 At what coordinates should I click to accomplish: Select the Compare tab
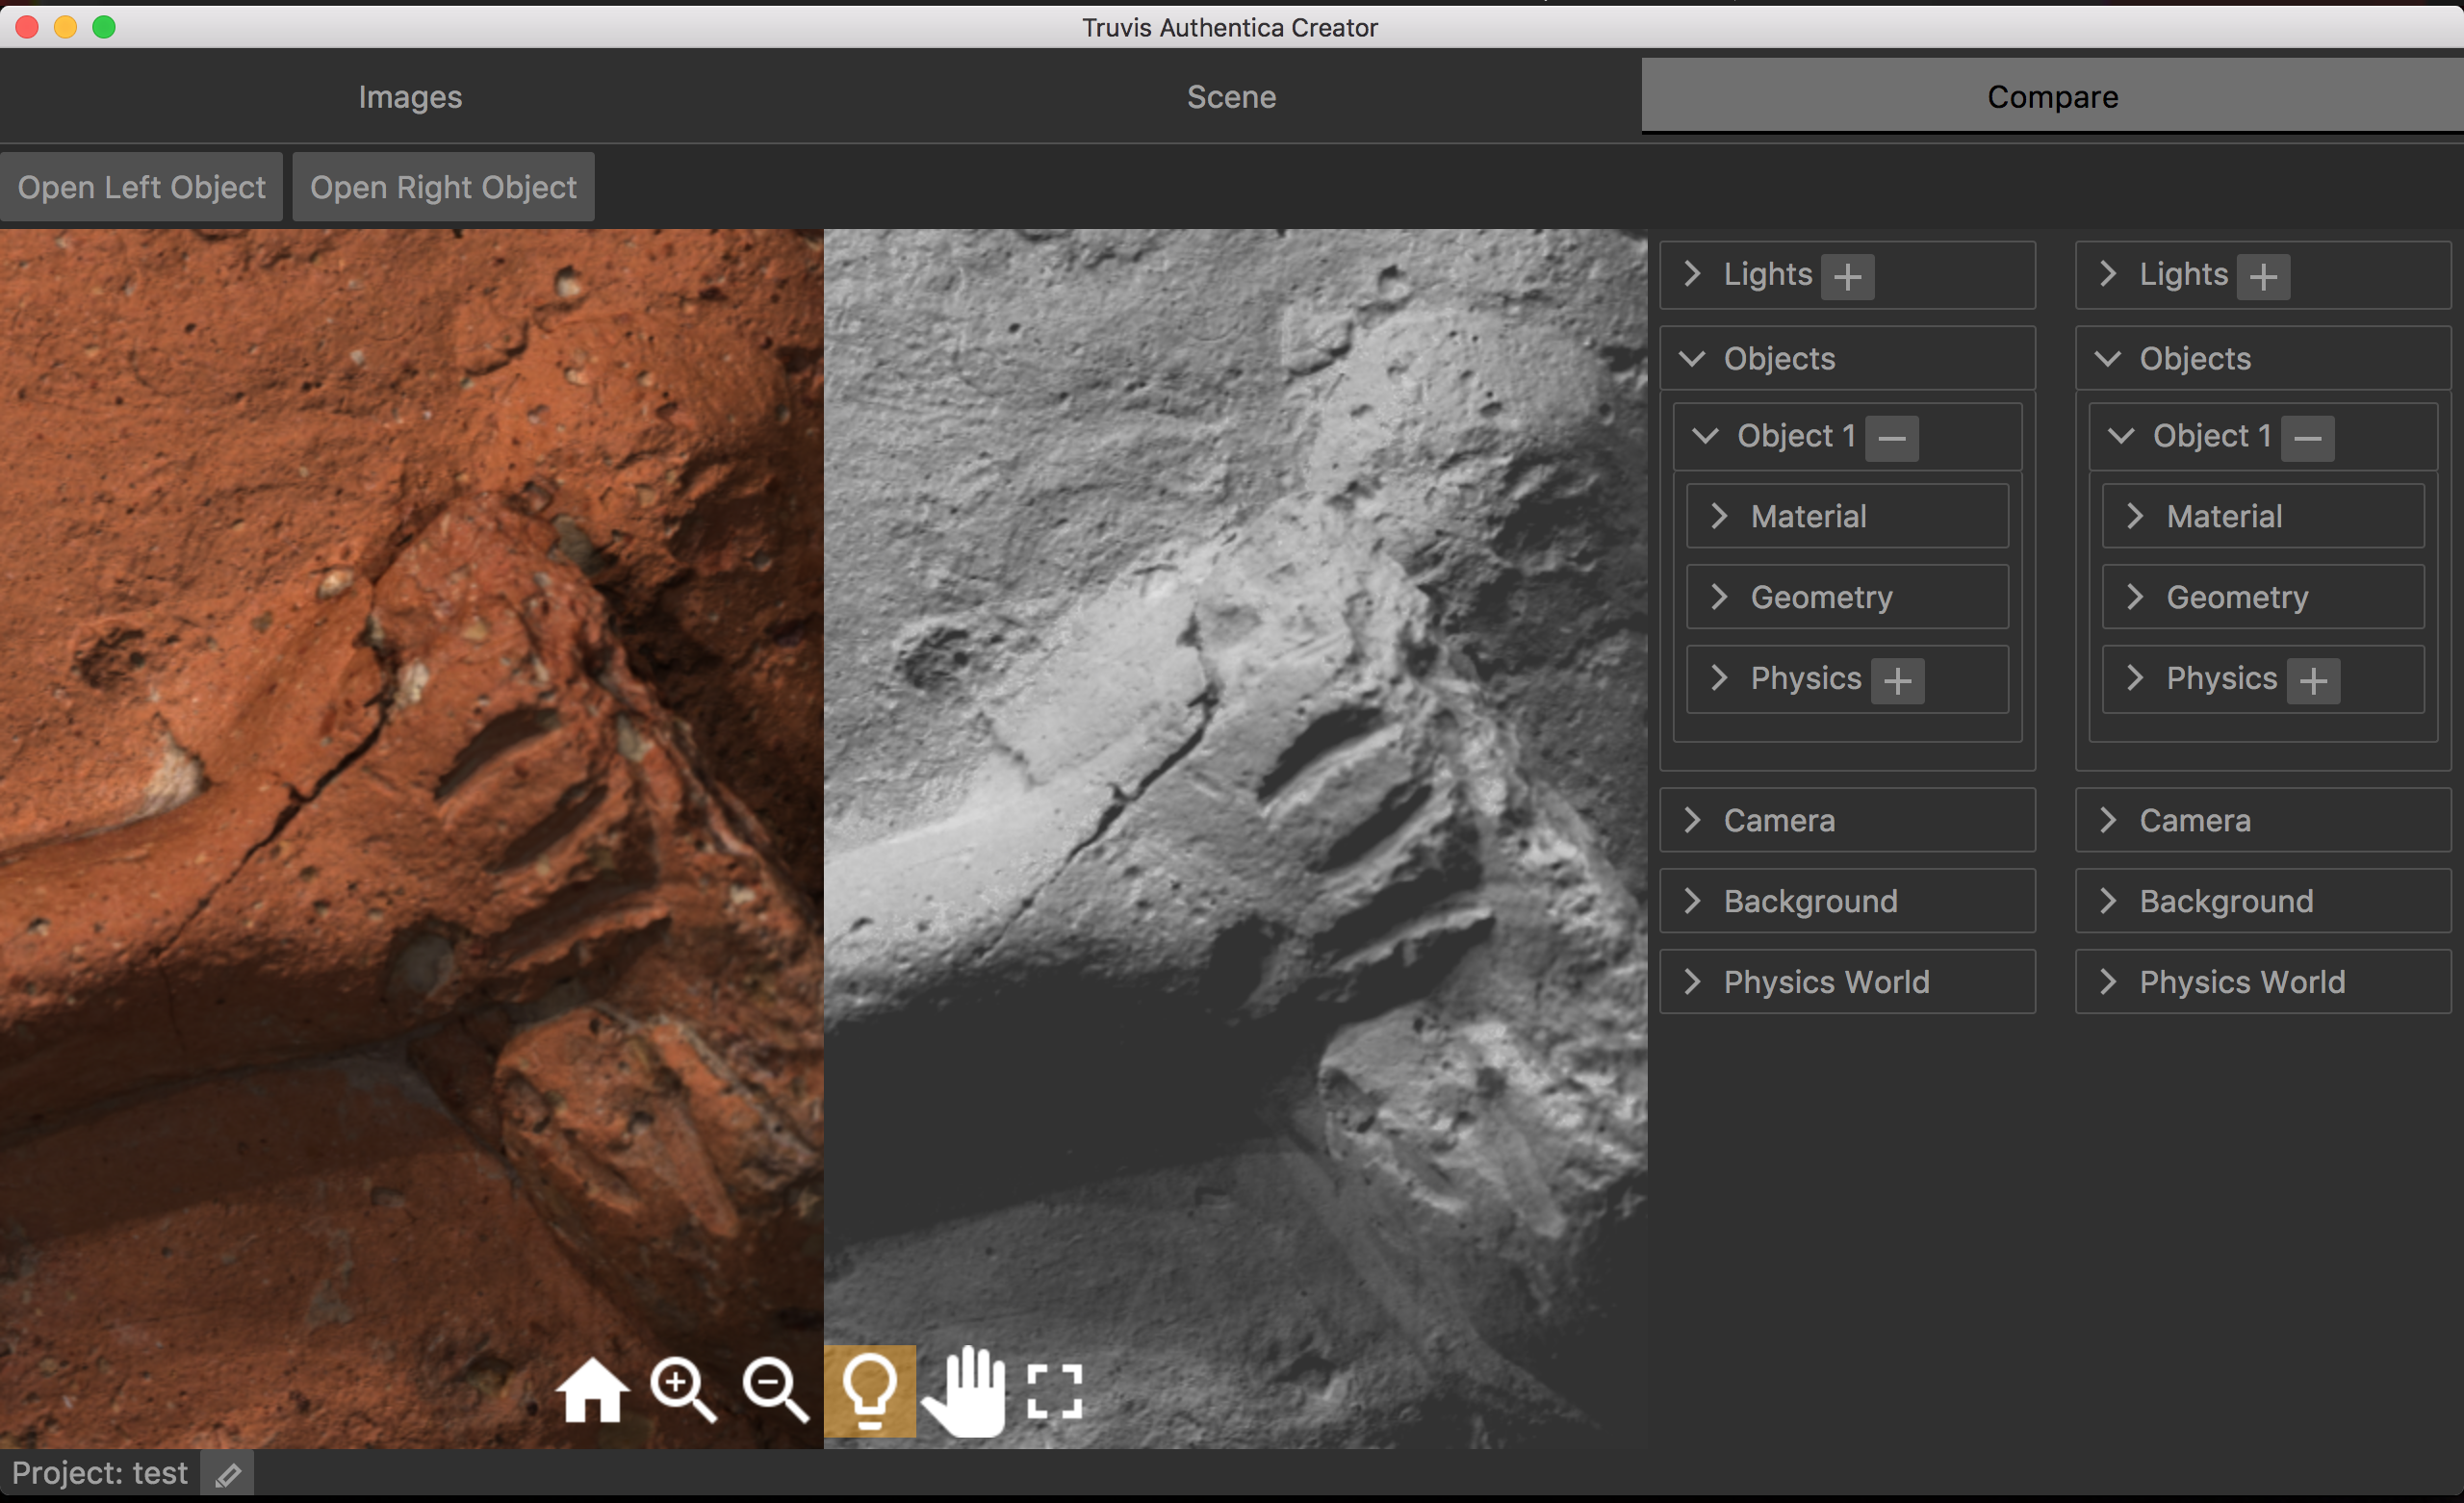pos(2052,97)
